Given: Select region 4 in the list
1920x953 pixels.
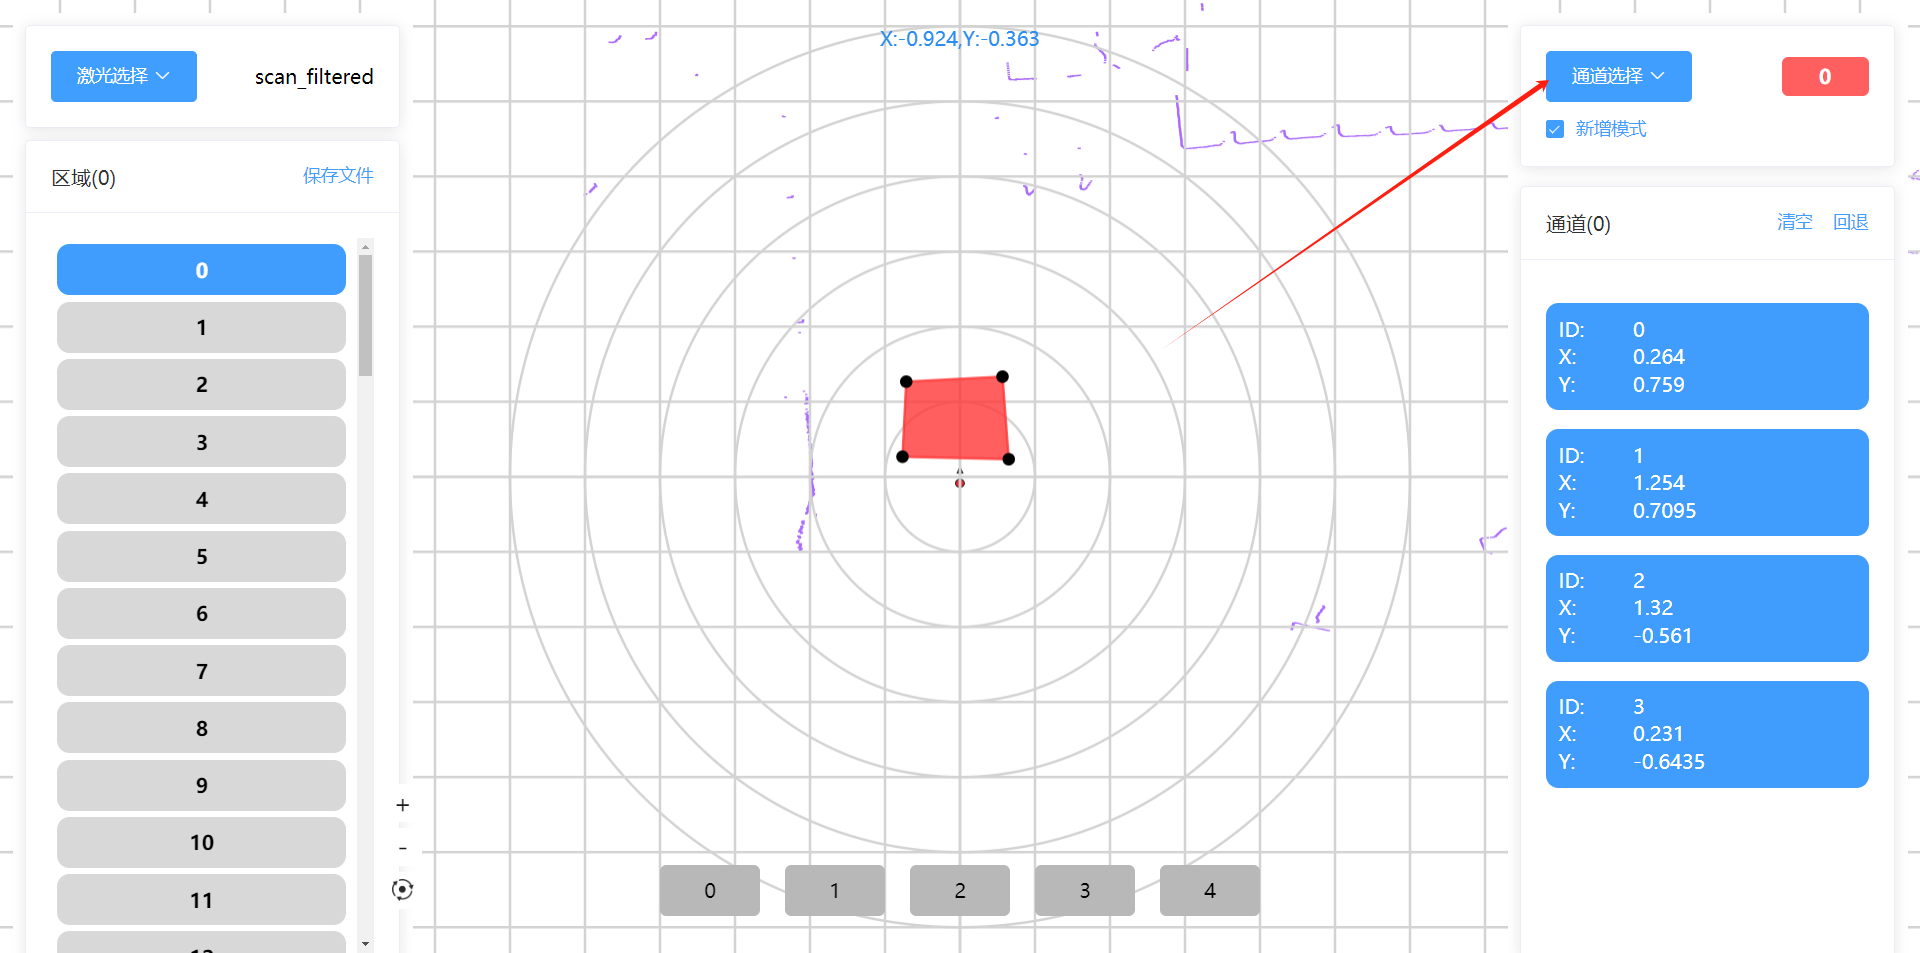Looking at the screenshot, I should coord(201,499).
